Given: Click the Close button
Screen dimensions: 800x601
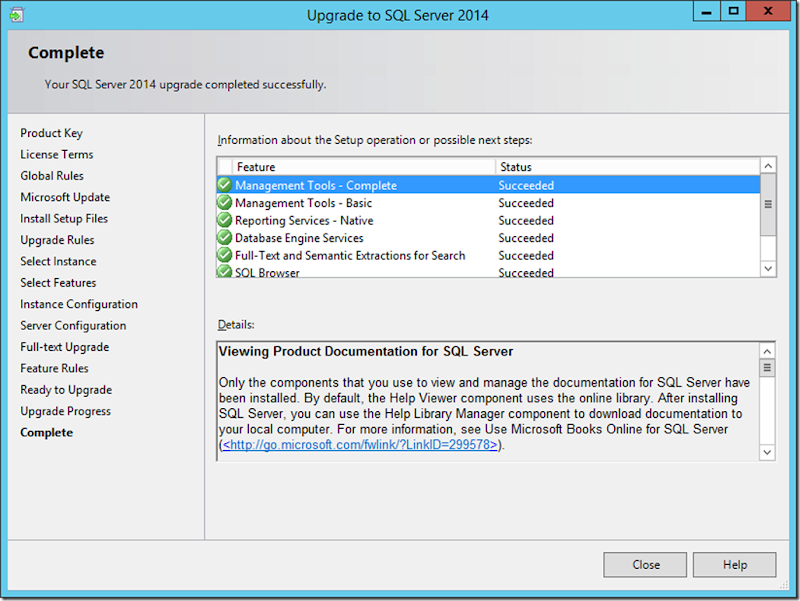Looking at the screenshot, I should (x=645, y=565).
